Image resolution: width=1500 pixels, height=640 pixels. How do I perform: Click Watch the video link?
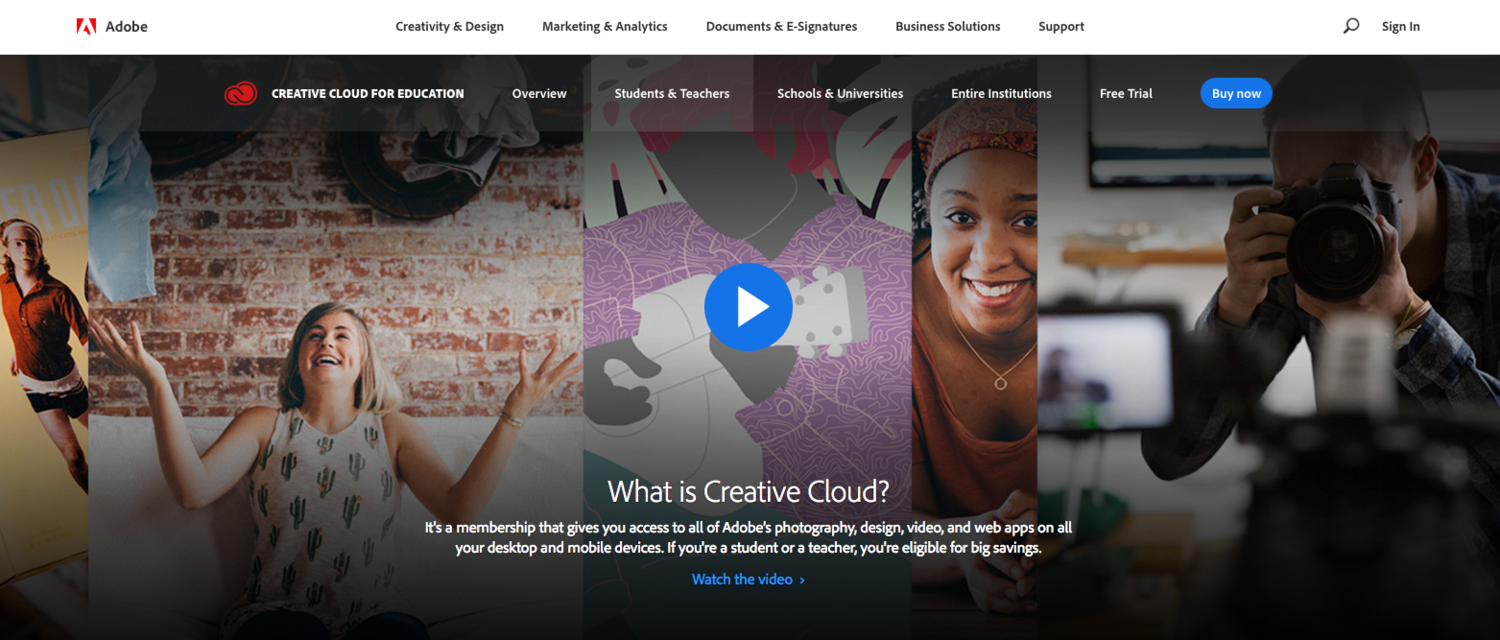(x=748, y=579)
